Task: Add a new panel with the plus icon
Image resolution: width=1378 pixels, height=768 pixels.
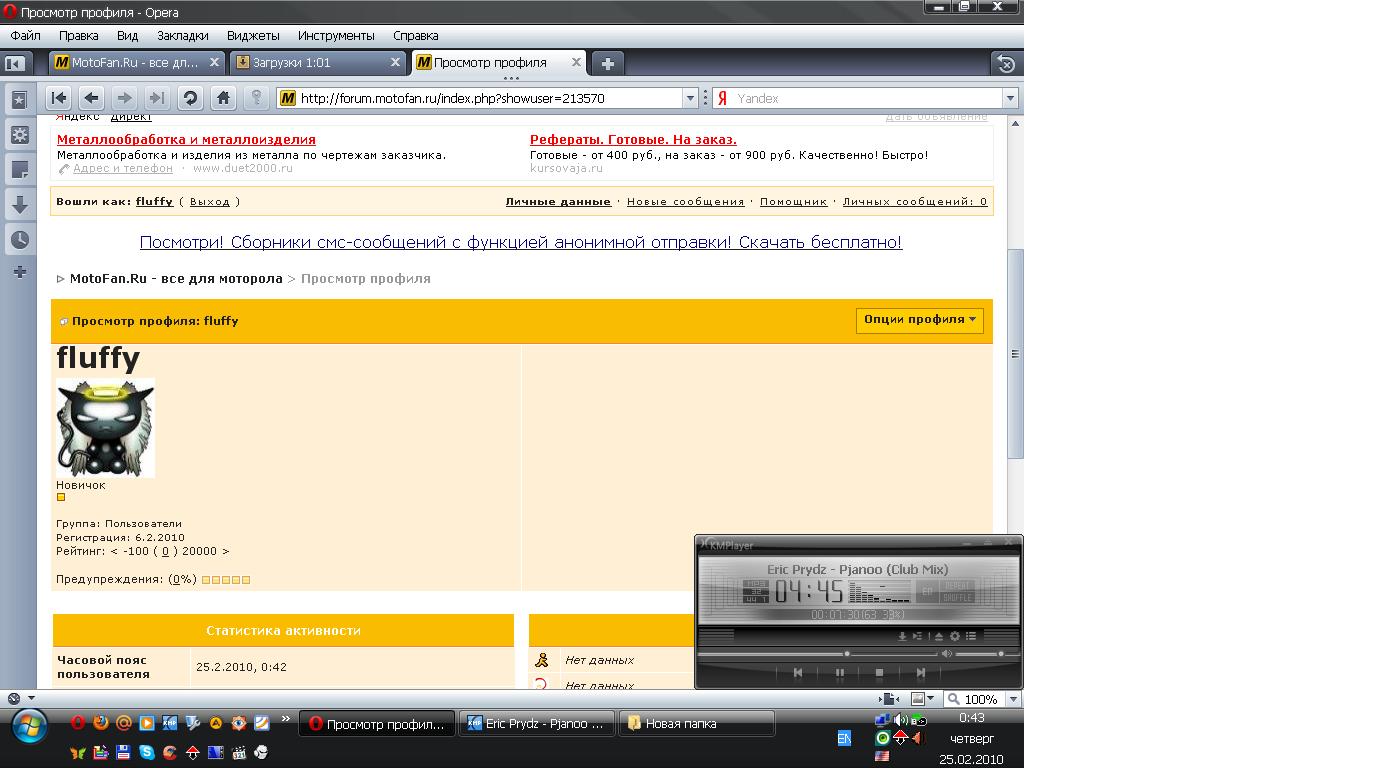Action: (19, 272)
